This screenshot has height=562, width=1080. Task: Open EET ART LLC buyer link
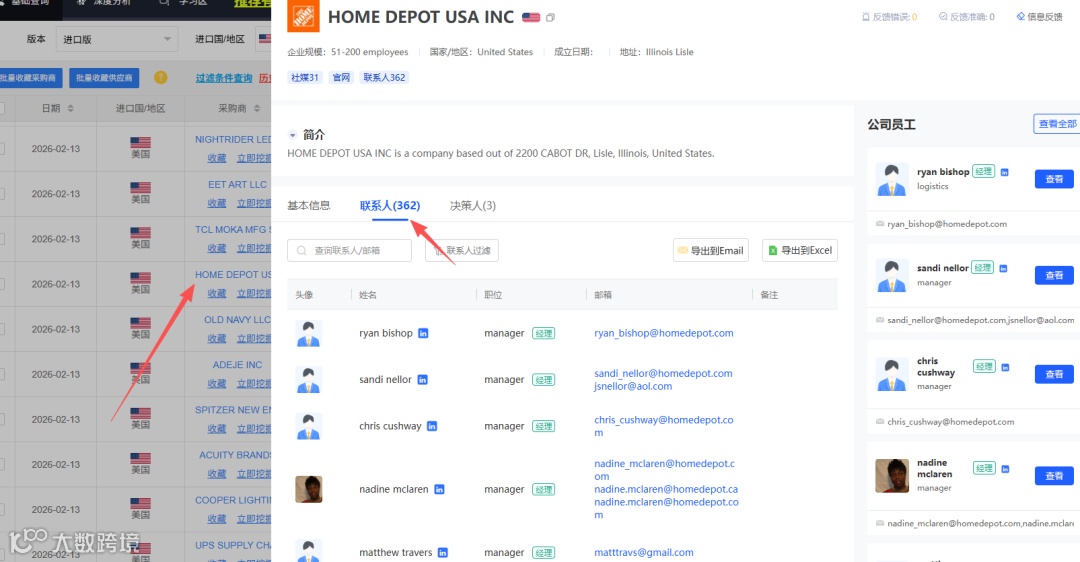point(237,185)
